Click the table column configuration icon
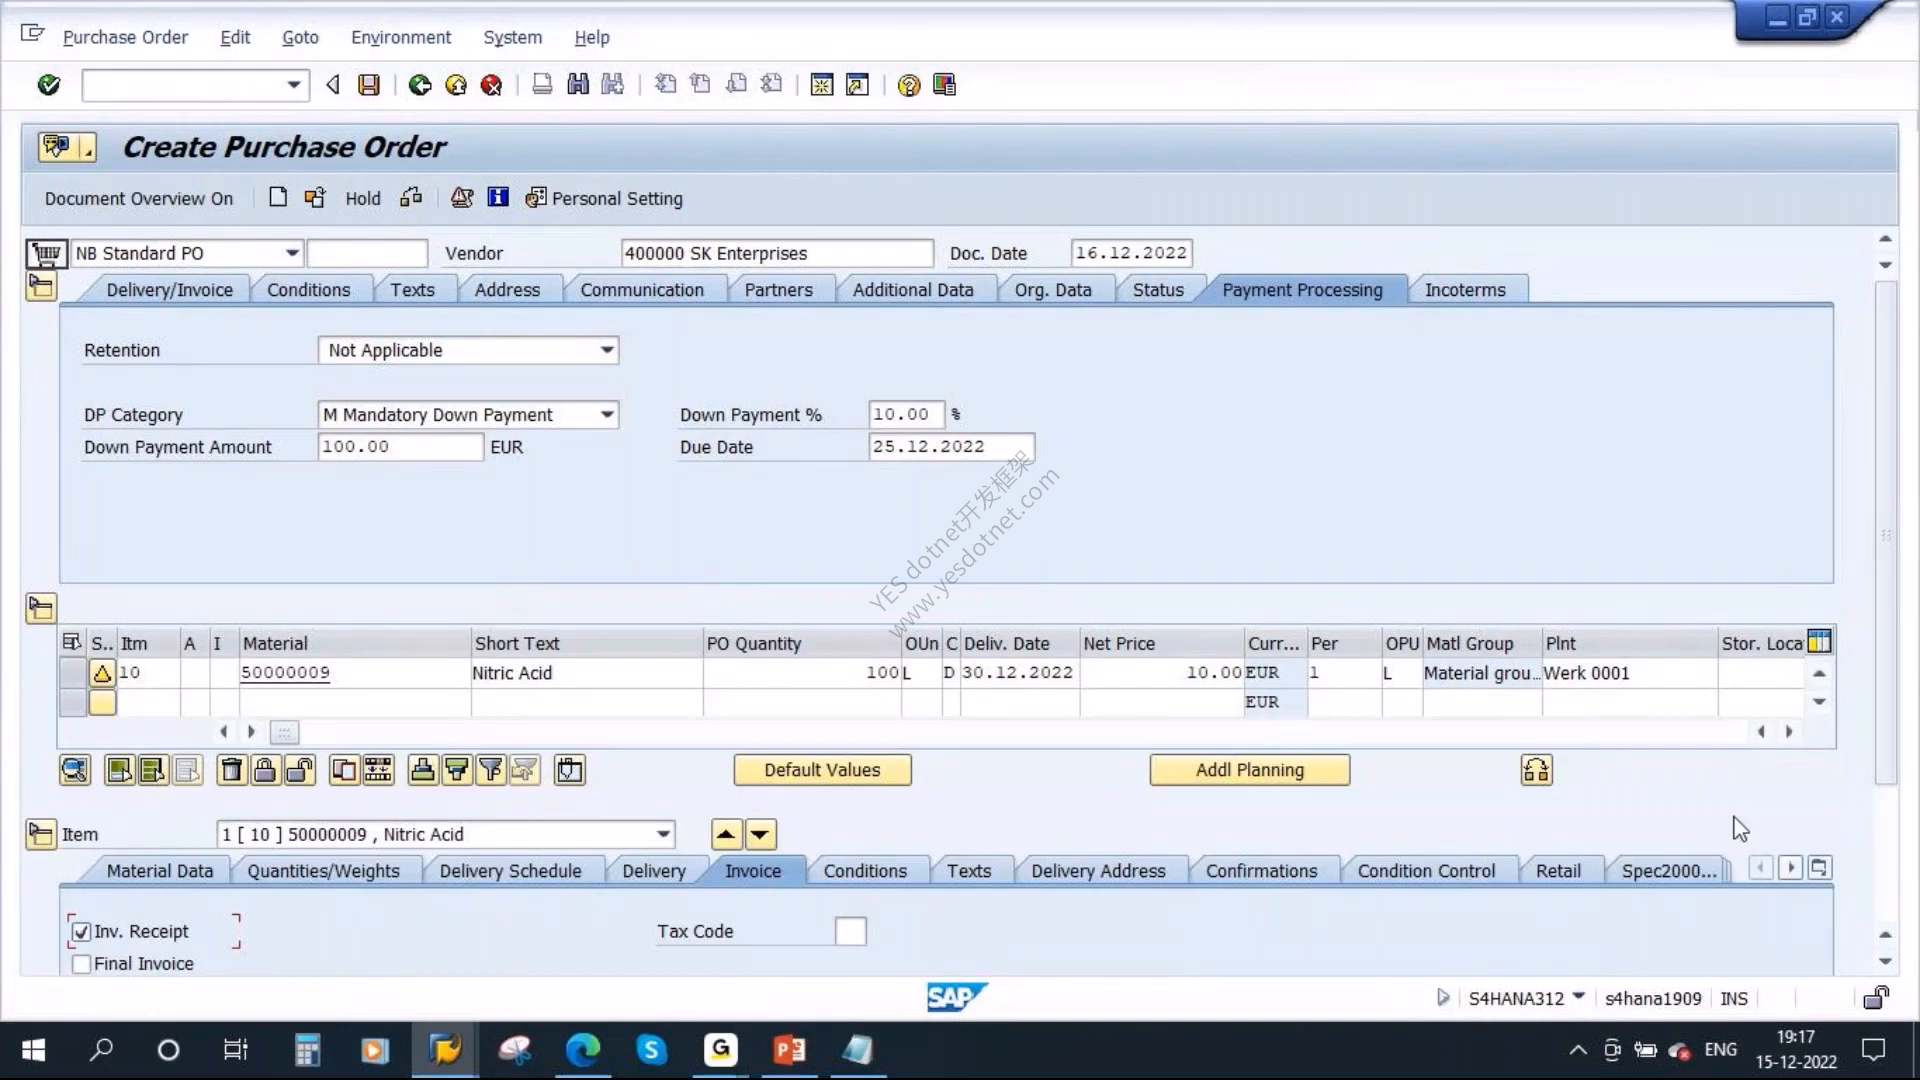1920x1080 pixels. click(x=1819, y=642)
